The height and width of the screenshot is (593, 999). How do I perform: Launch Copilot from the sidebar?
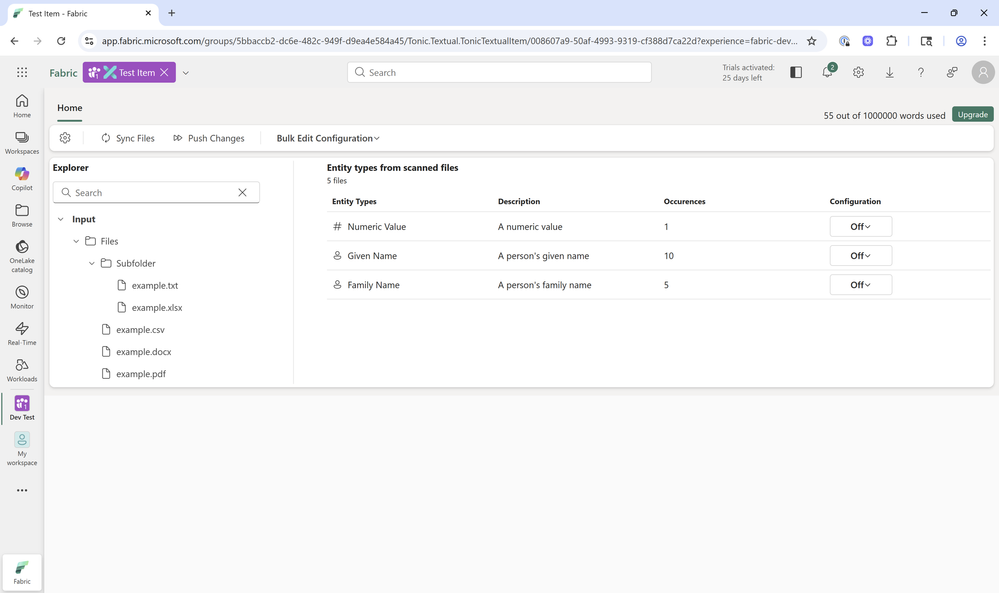(22, 179)
